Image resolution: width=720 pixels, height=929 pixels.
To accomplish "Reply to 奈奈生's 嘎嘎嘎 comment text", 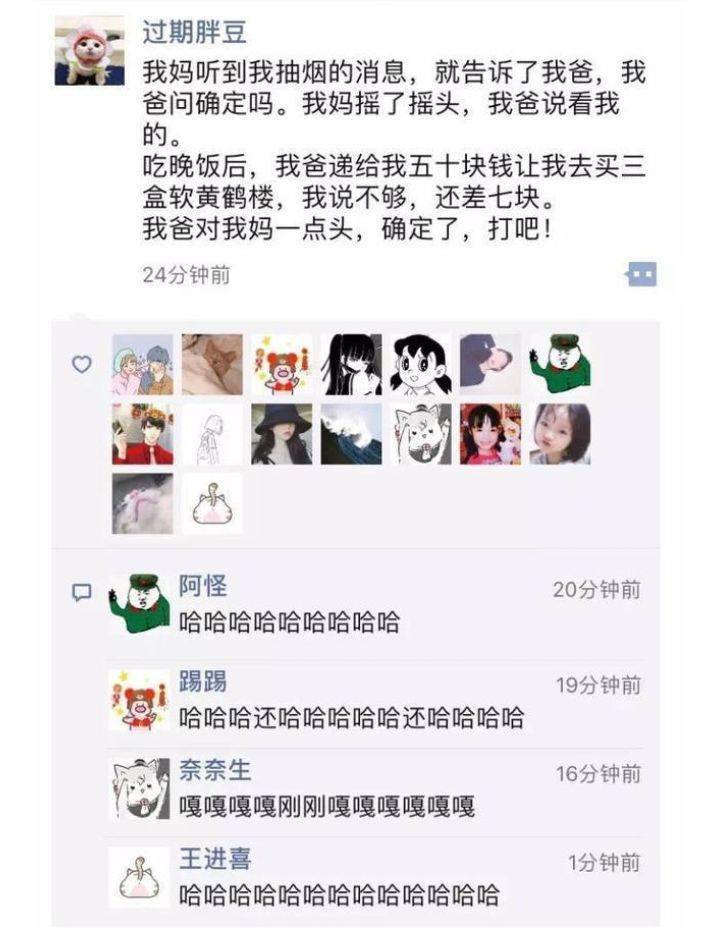I will point(327,807).
